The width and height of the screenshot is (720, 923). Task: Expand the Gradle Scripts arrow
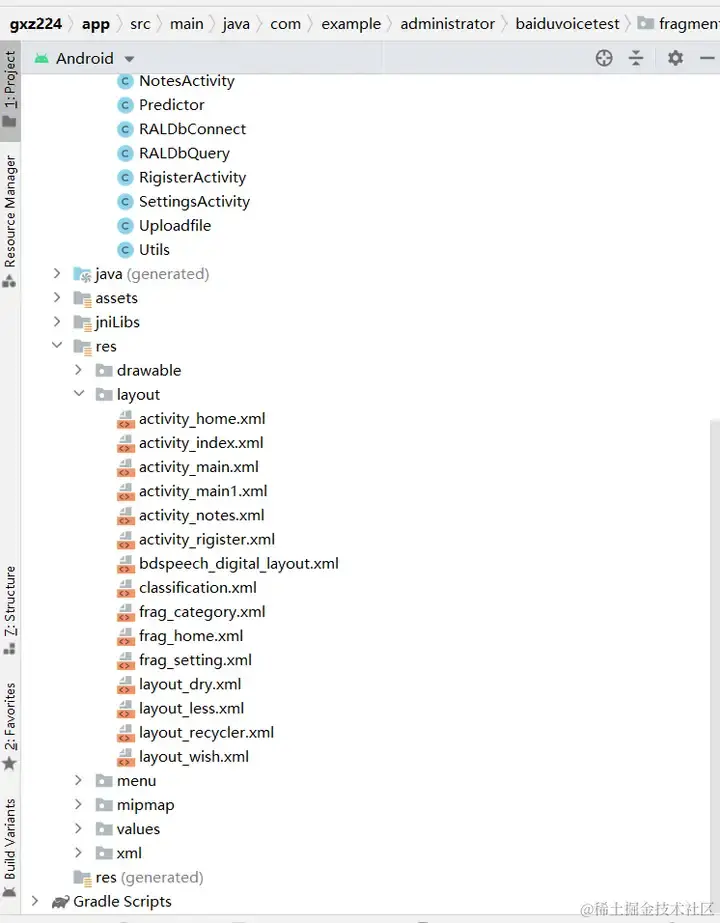(35, 901)
